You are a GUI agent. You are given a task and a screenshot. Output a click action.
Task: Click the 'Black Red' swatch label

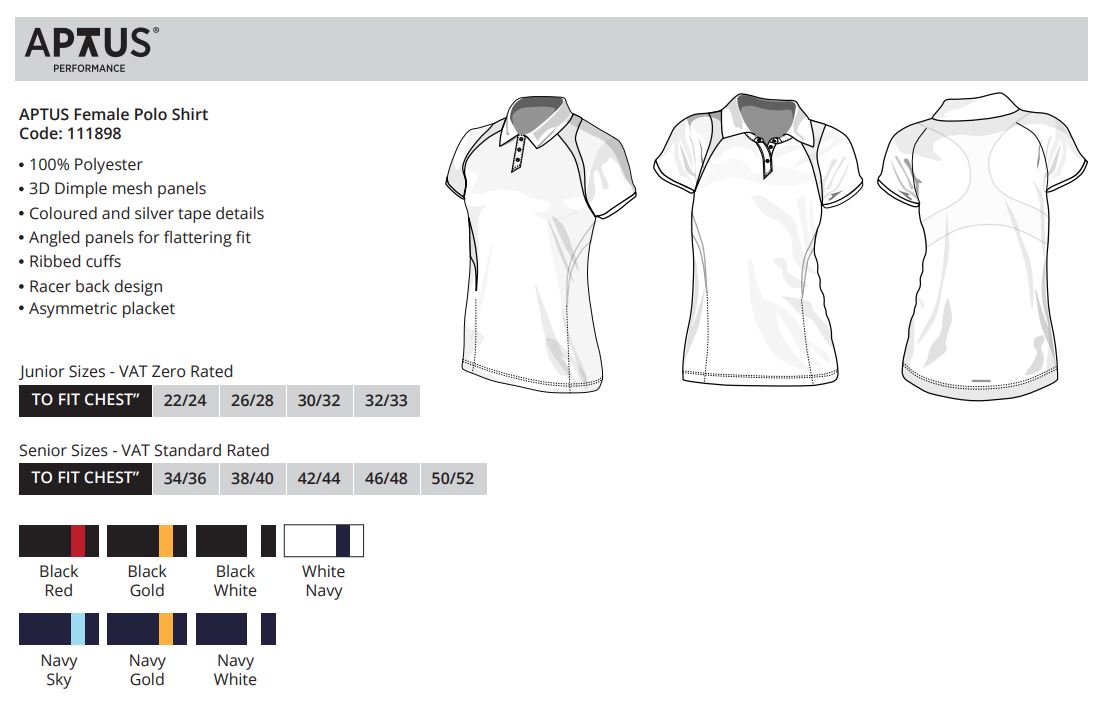(x=59, y=581)
